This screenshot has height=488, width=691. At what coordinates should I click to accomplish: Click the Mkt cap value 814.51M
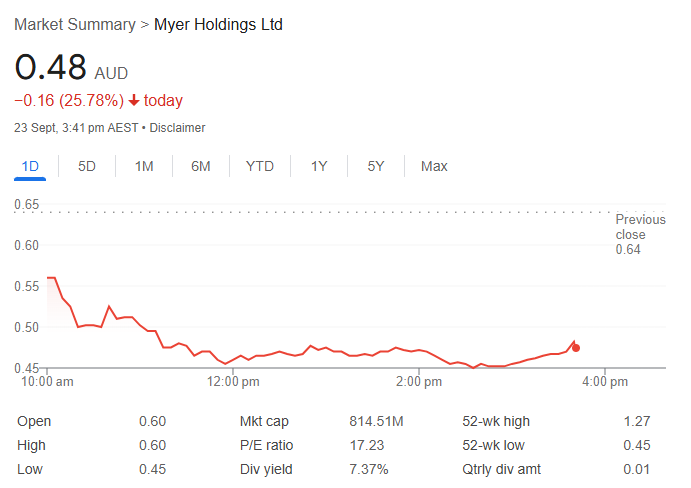coord(377,421)
